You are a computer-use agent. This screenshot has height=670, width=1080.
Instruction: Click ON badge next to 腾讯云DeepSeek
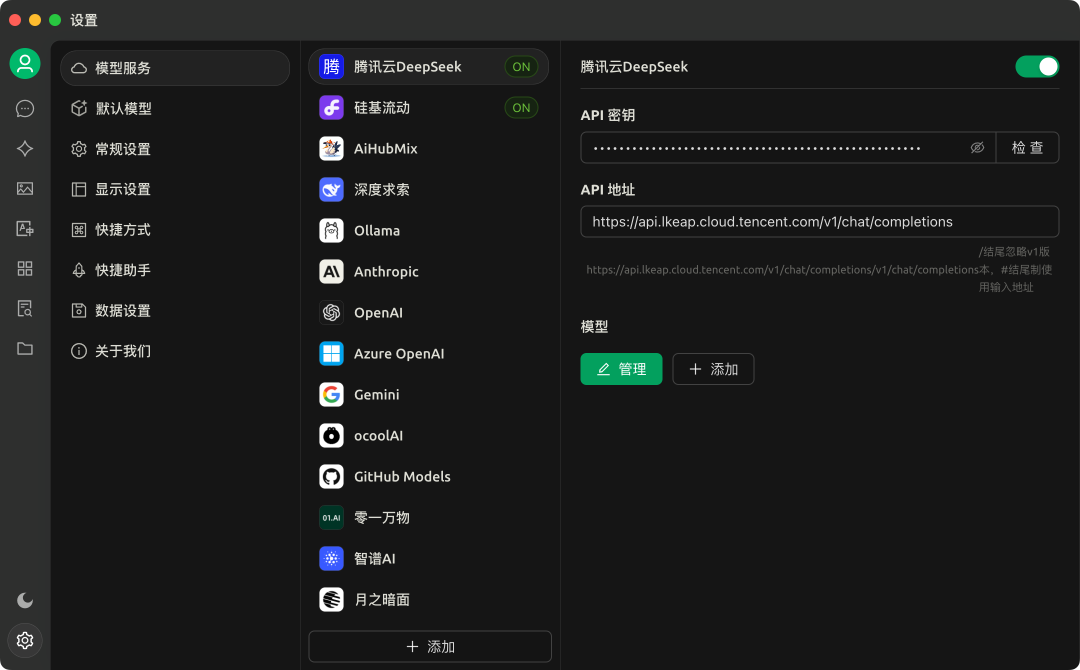pos(521,67)
